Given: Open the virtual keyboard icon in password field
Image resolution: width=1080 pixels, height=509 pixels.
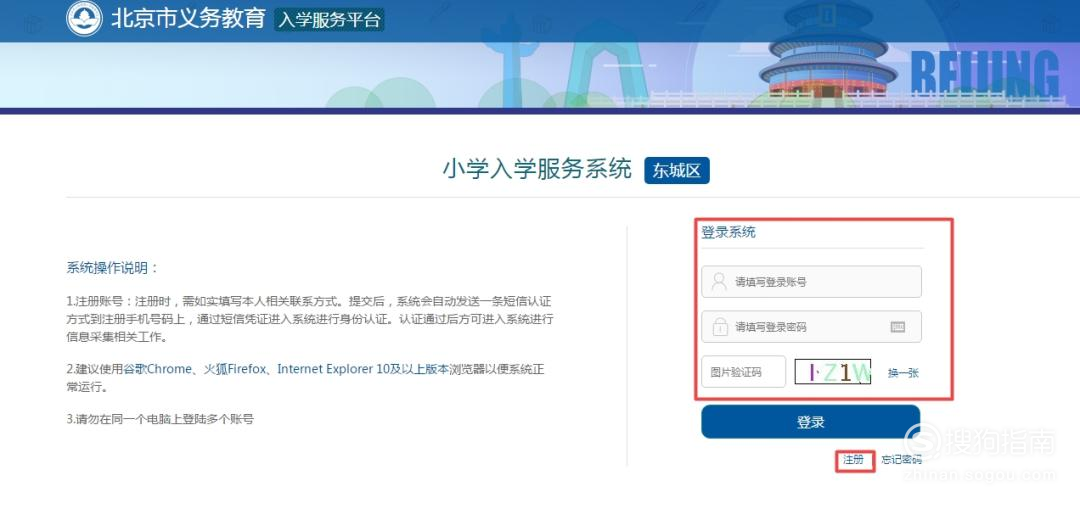Looking at the screenshot, I should point(897,326).
